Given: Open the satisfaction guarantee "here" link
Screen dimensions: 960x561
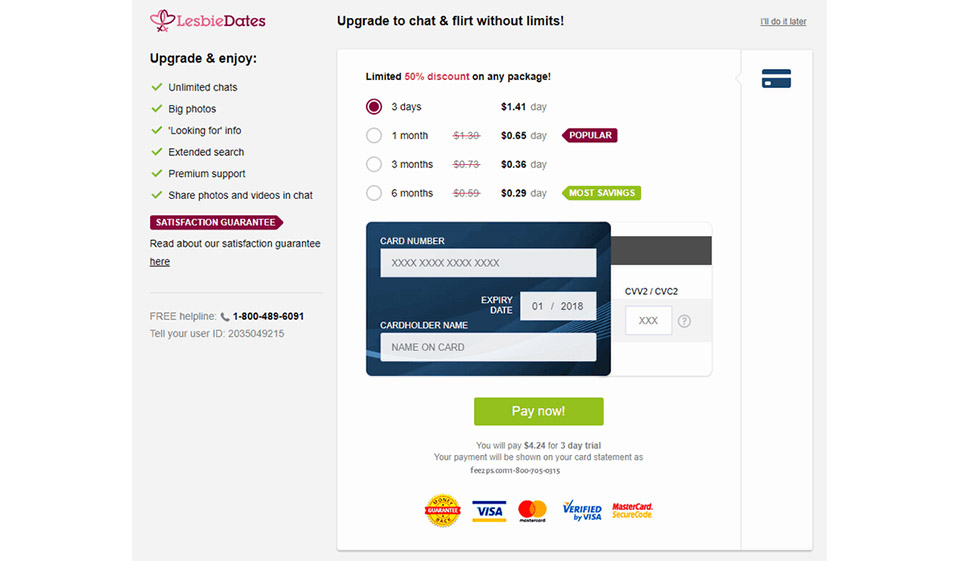Looking at the screenshot, I should [x=160, y=262].
